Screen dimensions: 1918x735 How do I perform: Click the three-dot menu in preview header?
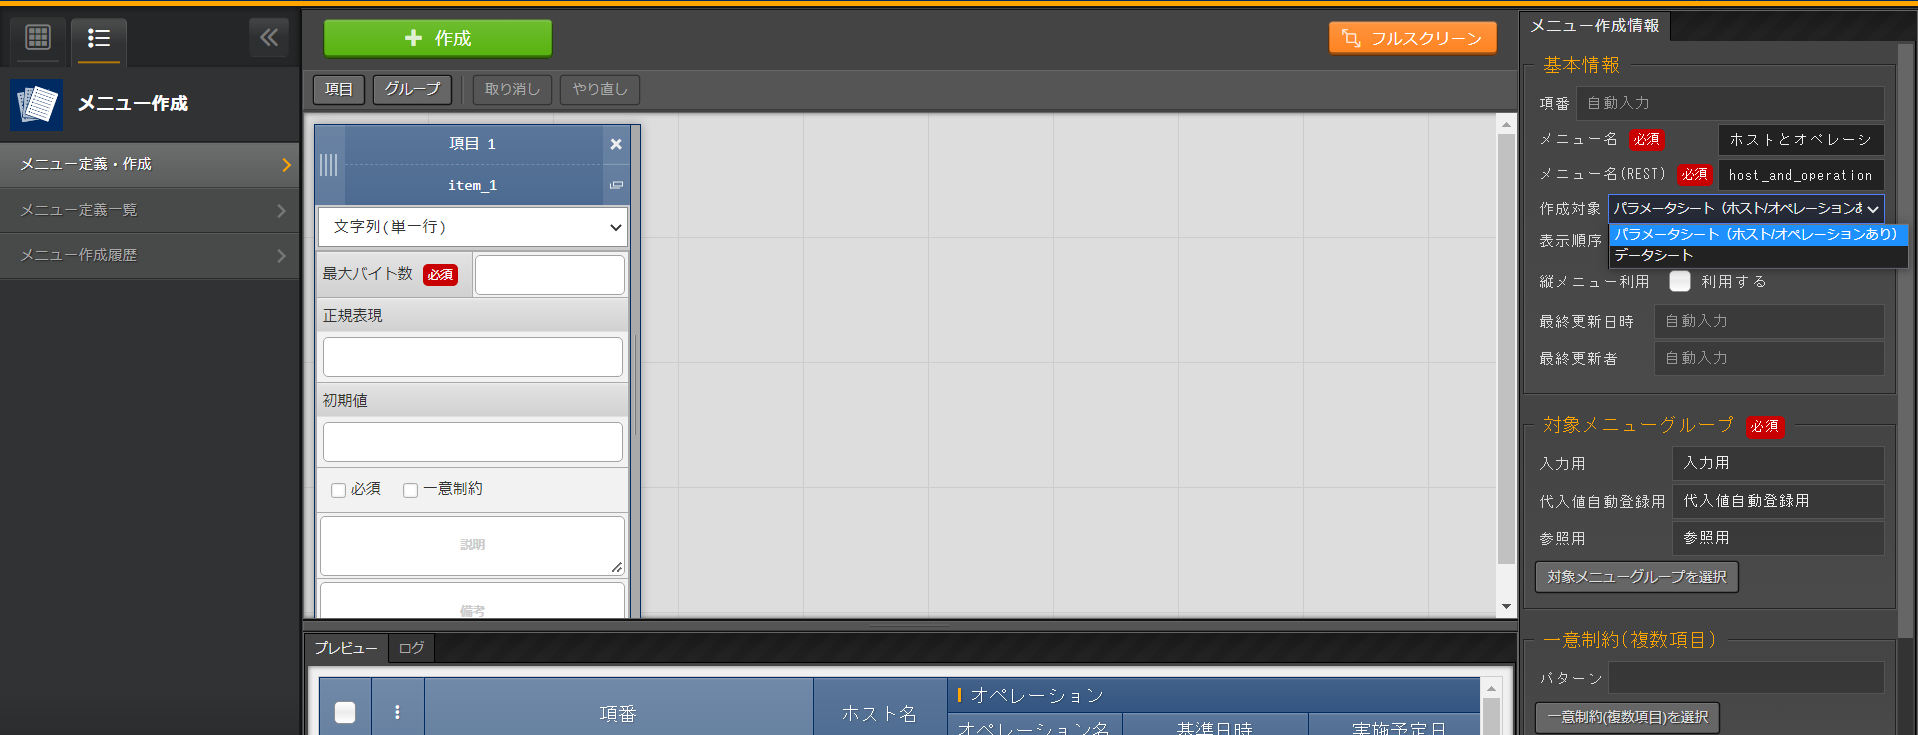click(397, 712)
